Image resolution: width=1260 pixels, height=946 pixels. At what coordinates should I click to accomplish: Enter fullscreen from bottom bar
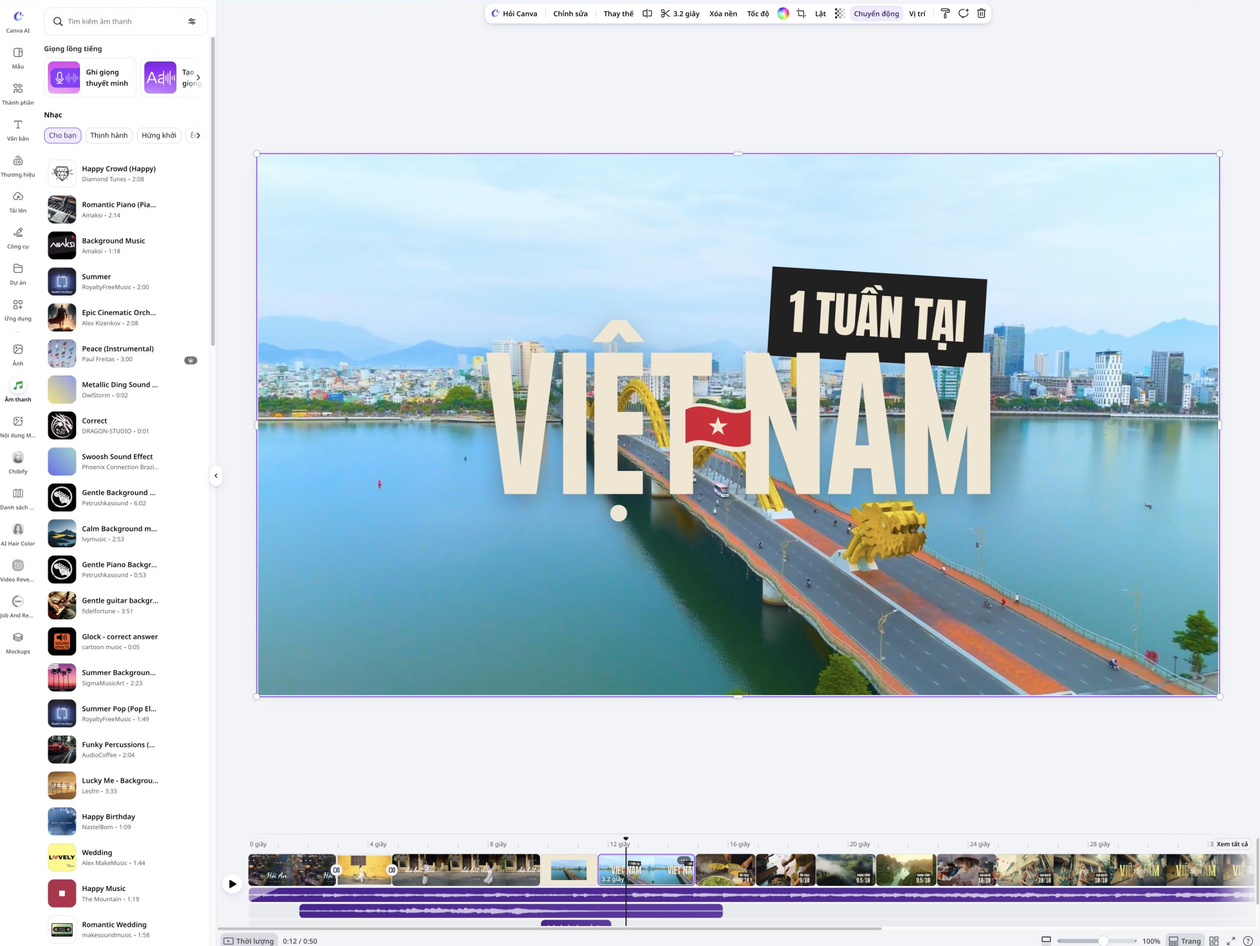(1231, 941)
